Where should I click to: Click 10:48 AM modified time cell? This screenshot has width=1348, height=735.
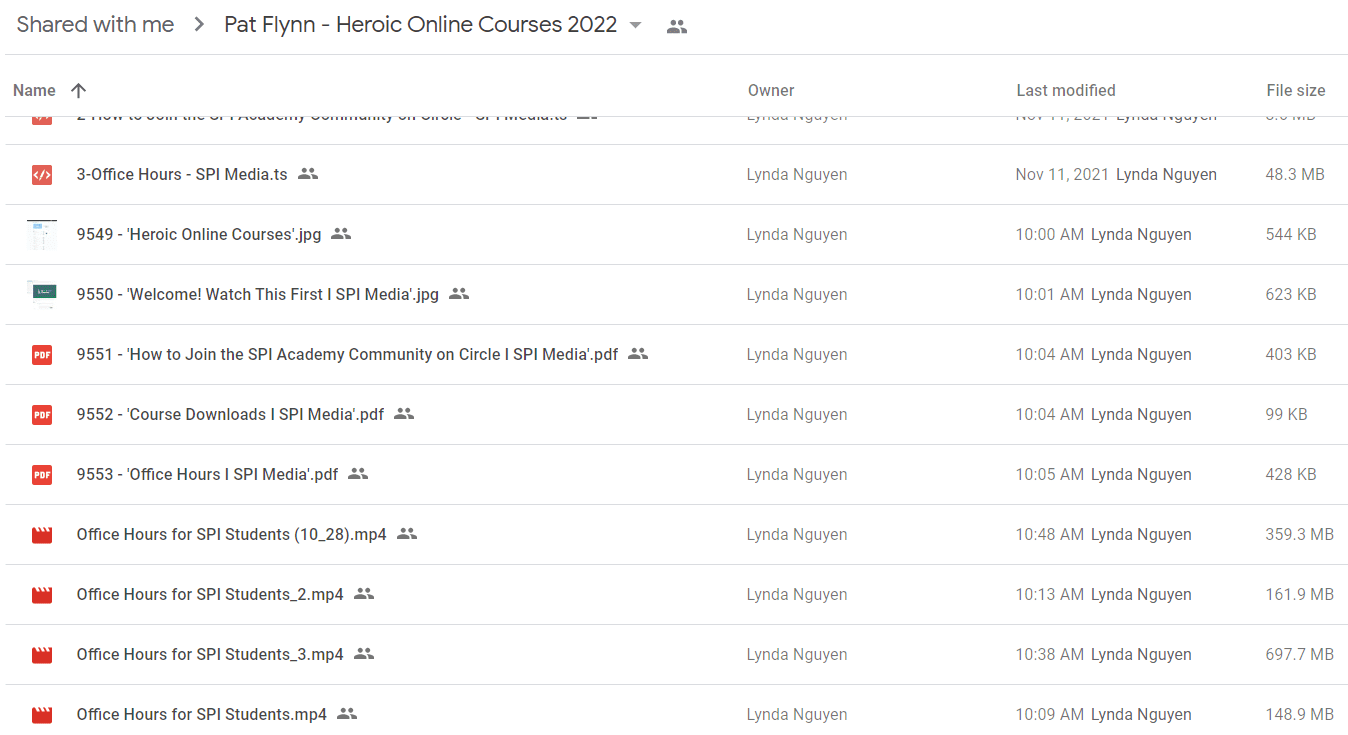(1050, 534)
